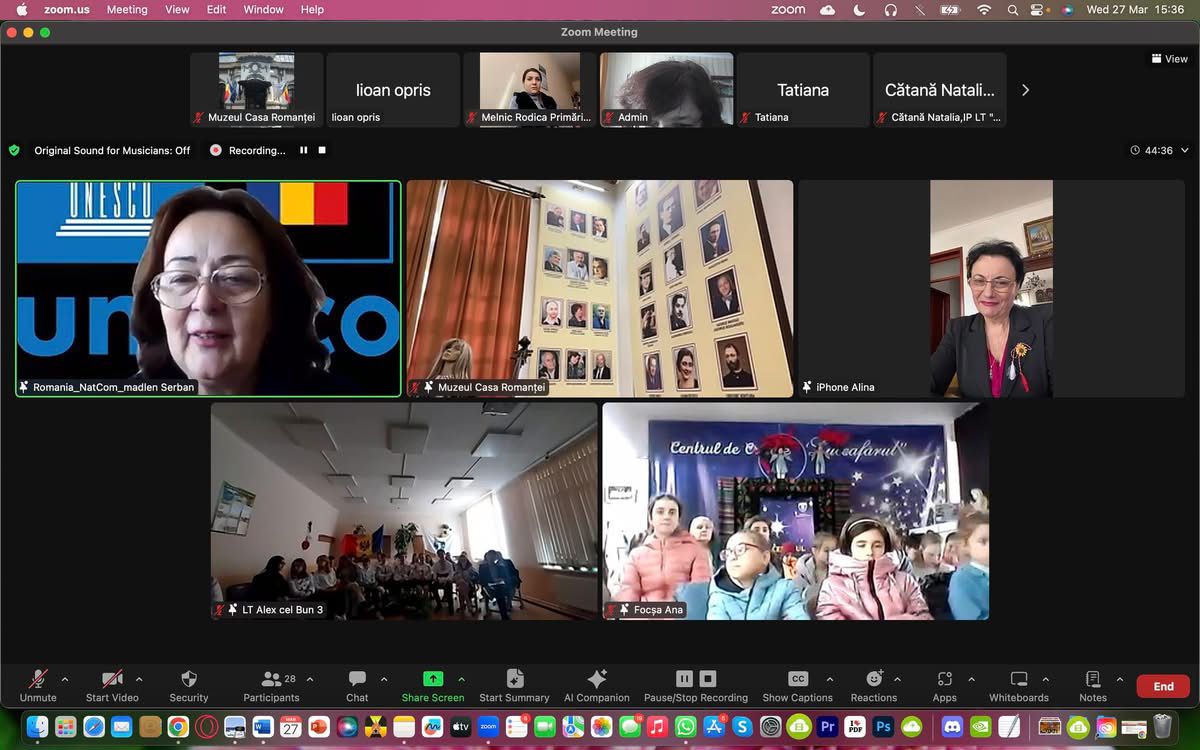Open the Window menu in menu bar
The height and width of the screenshot is (750, 1200).
[263, 9]
